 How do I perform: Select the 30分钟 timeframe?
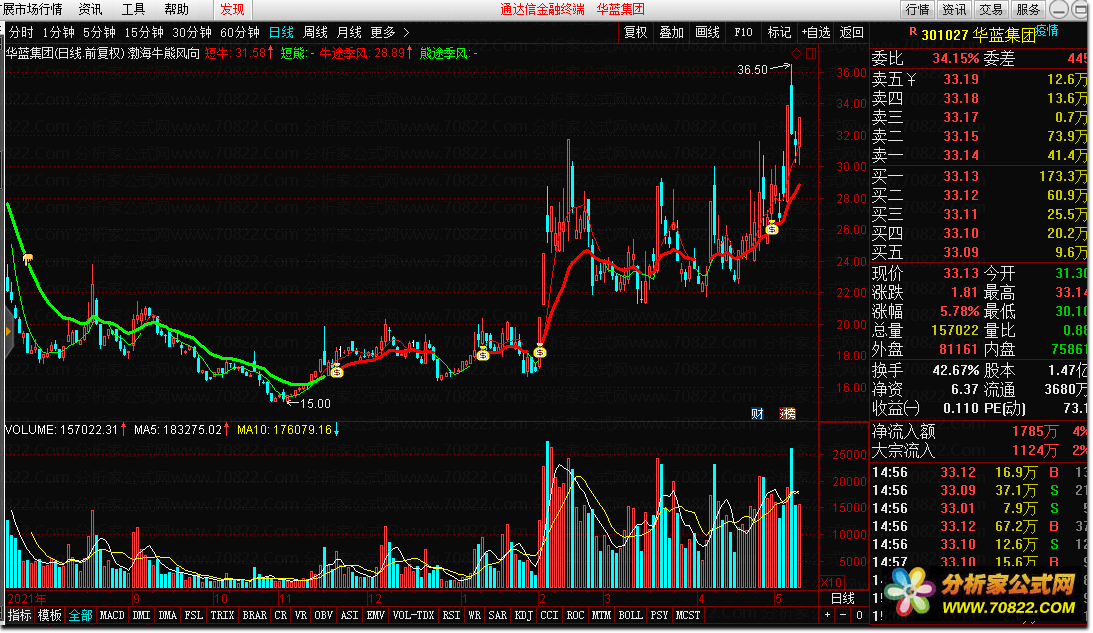coord(192,32)
